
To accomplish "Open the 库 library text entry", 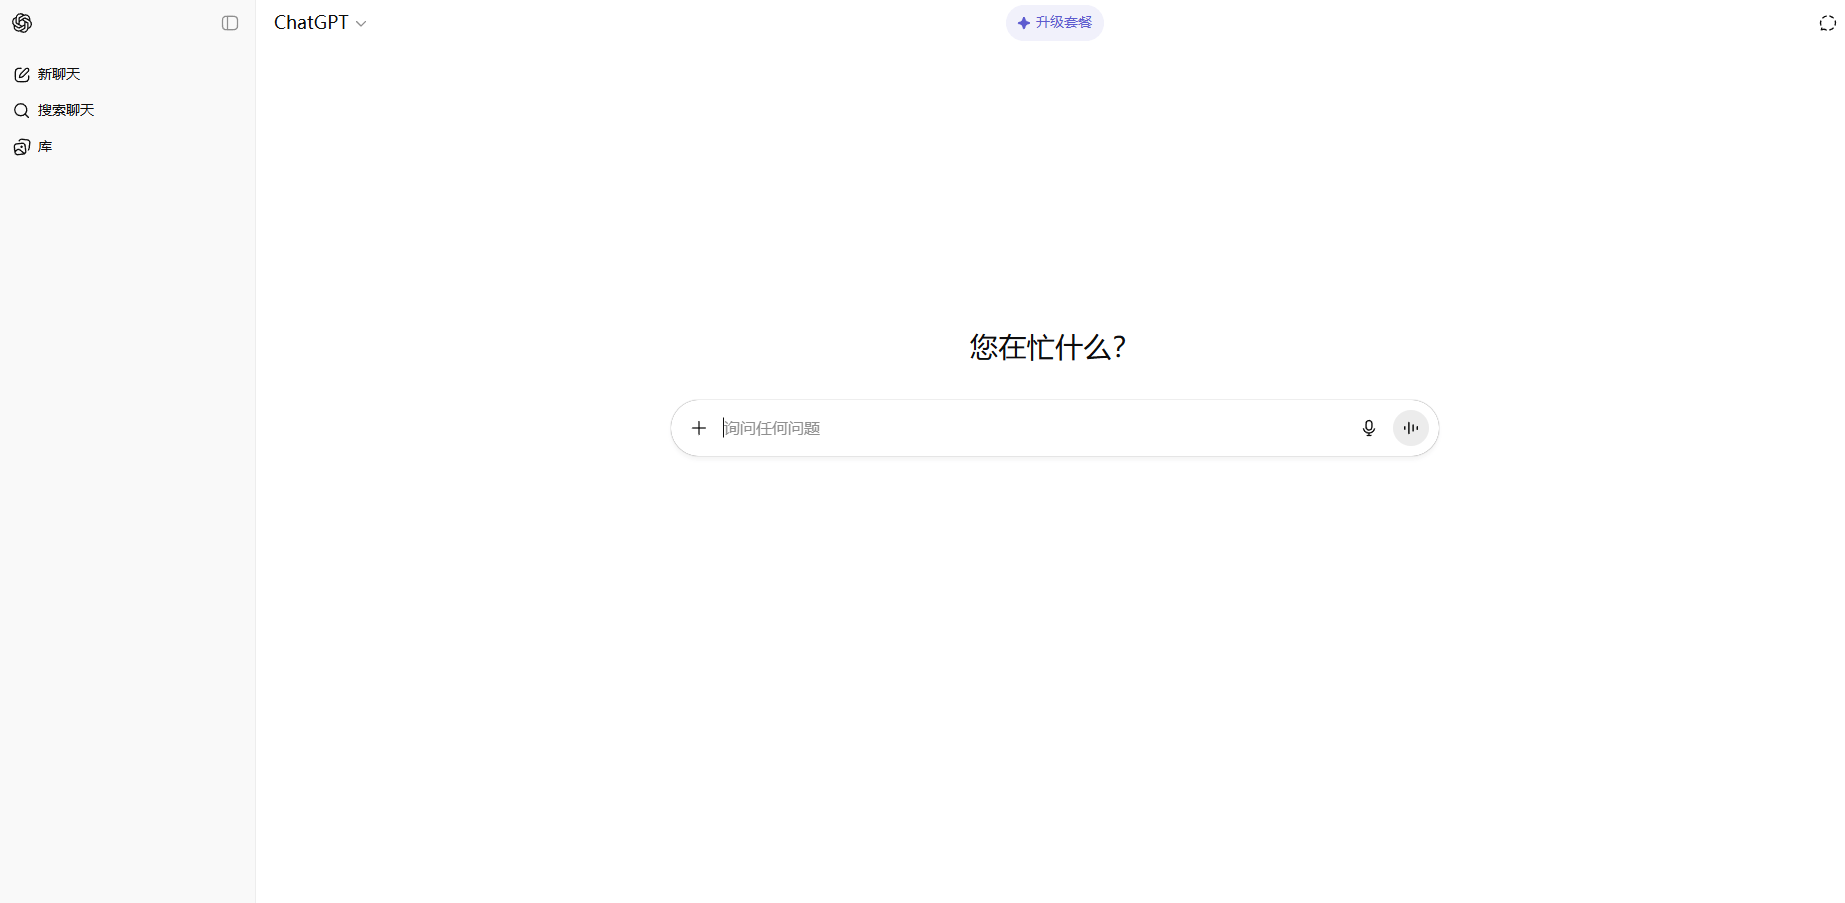I will click(45, 147).
